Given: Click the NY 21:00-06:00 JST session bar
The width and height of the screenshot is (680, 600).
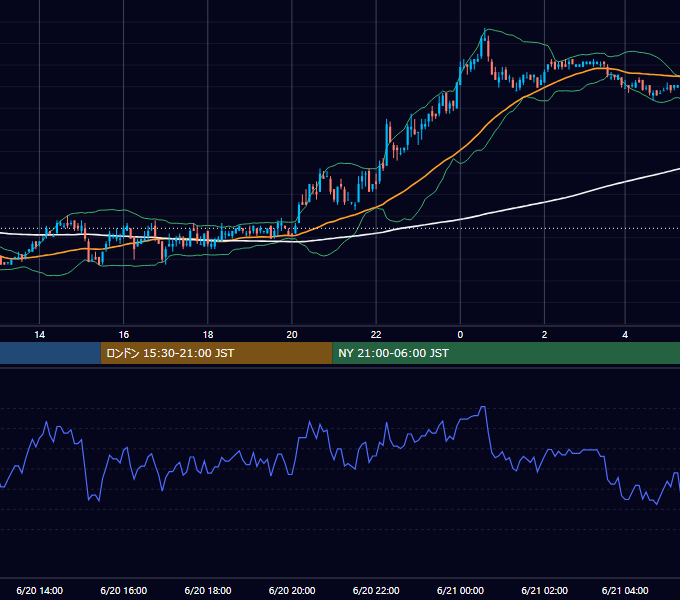Looking at the screenshot, I should 506,353.
